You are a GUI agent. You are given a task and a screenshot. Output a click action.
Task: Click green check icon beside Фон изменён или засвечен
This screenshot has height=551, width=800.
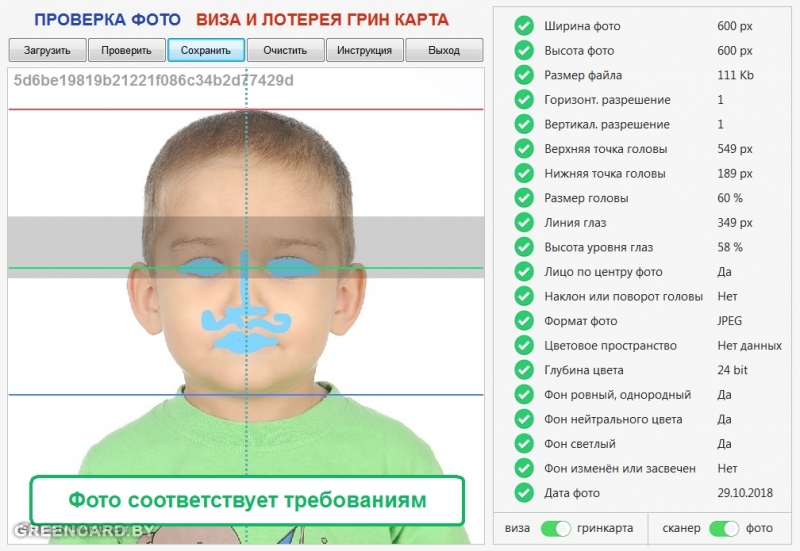click(x=524, y=468)
